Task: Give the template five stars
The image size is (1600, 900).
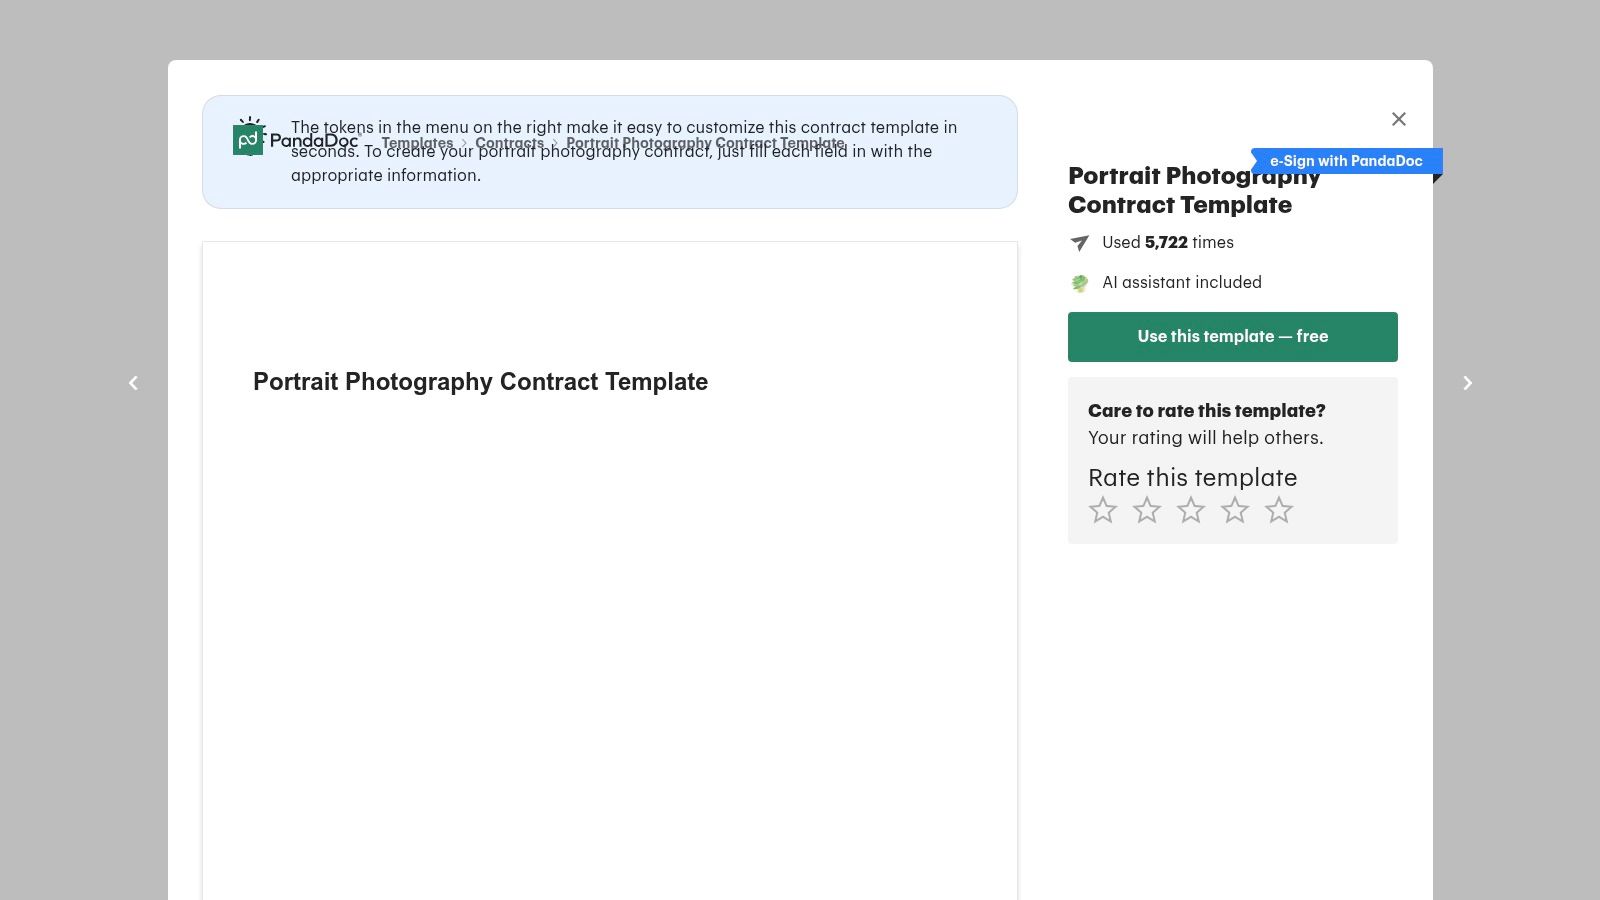Action: [1279, 510]
